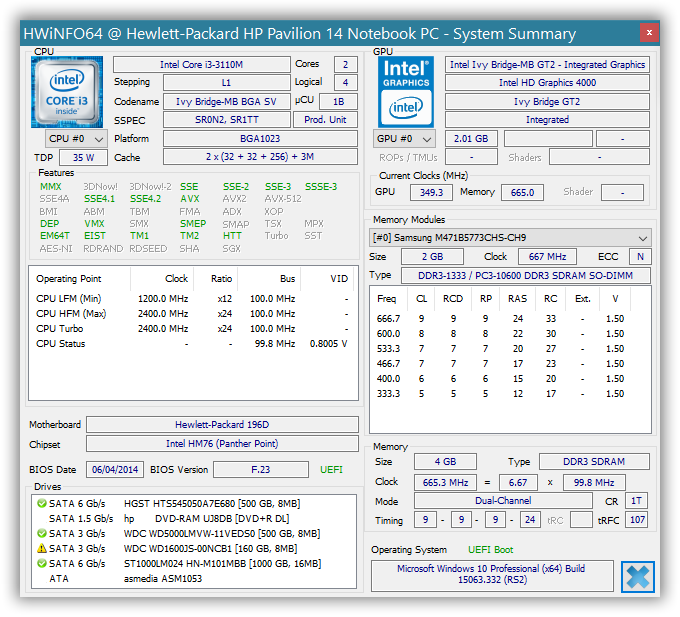
Task: Select the hp DVD-RAM UJ8DB drive row
Action: pos(193,519)
